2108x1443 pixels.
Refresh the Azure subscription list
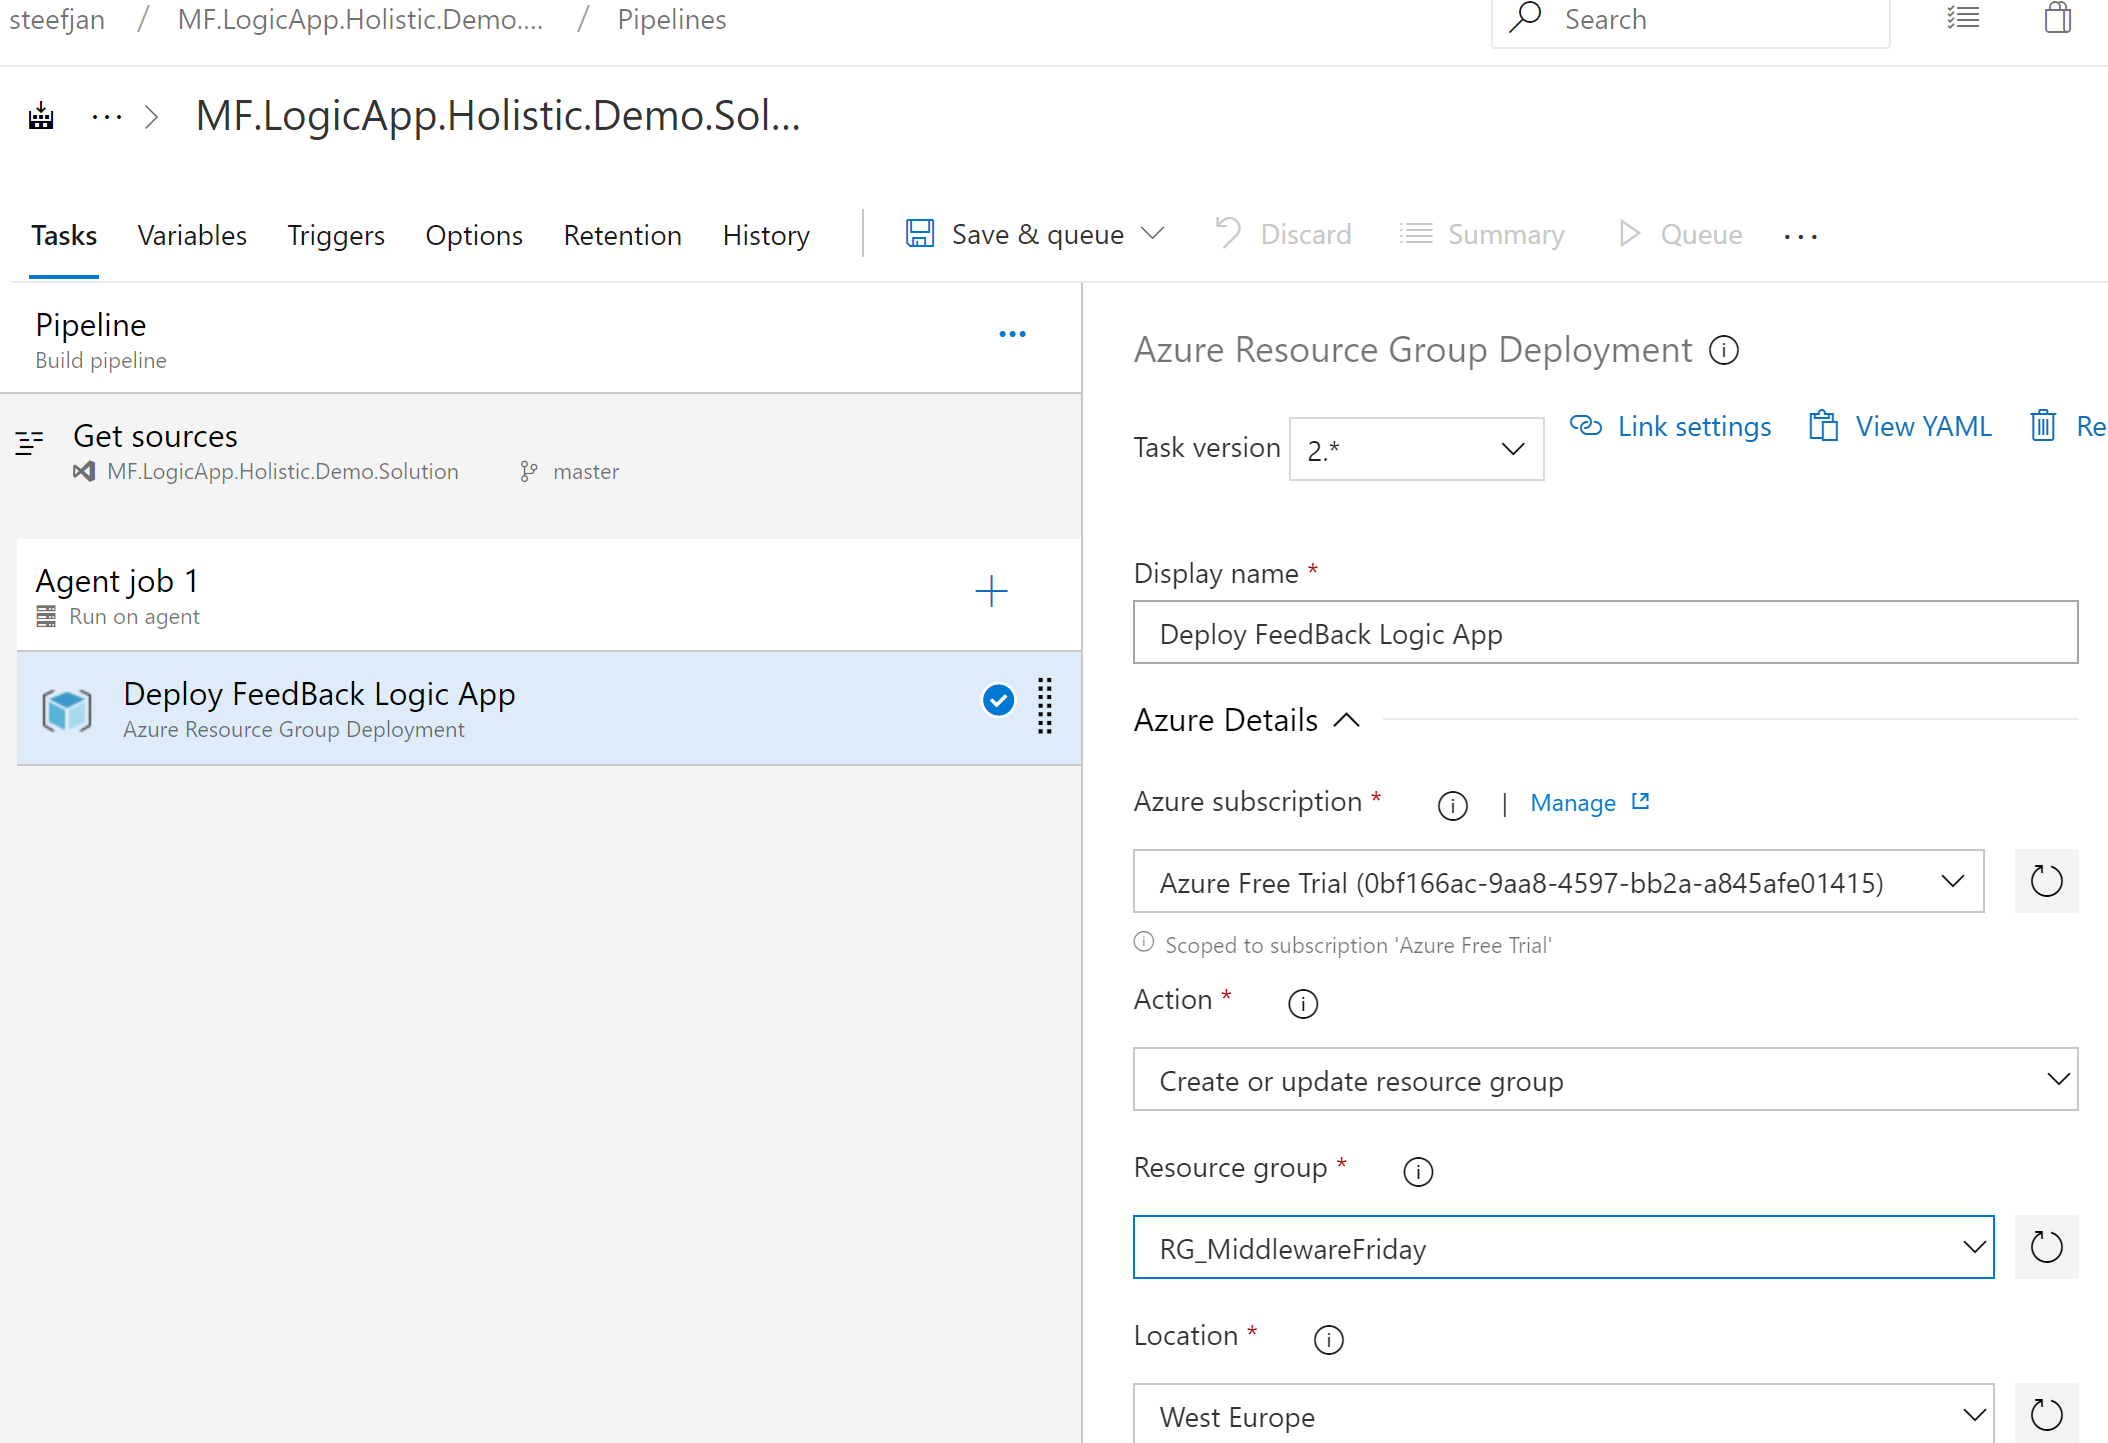(x=2046, y=881)
